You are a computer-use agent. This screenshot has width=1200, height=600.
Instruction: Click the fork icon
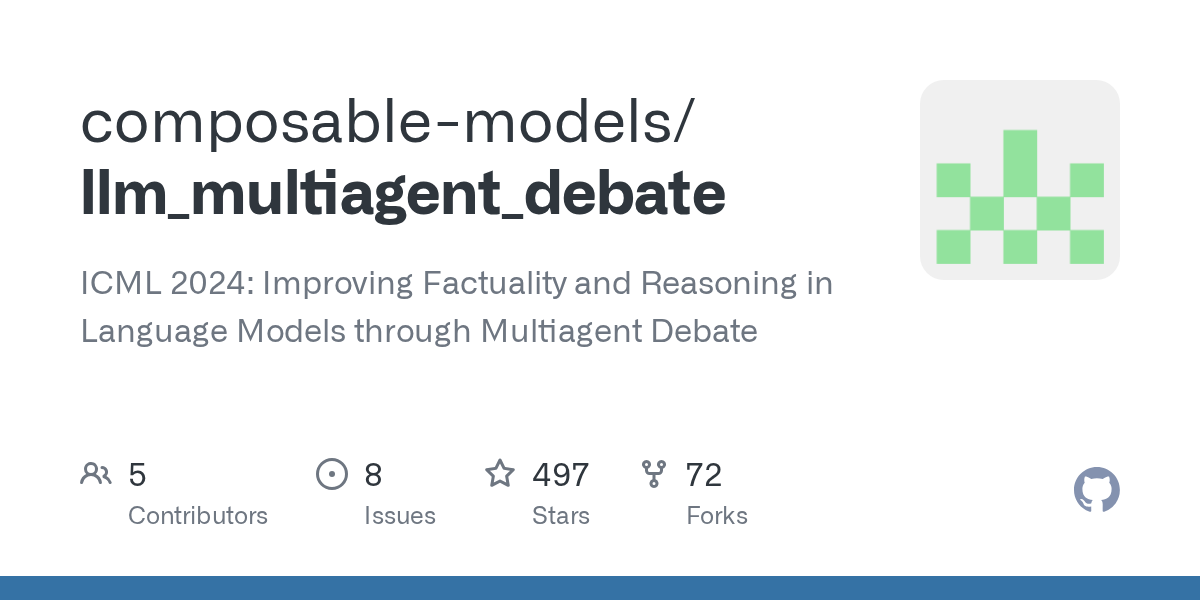654,474
